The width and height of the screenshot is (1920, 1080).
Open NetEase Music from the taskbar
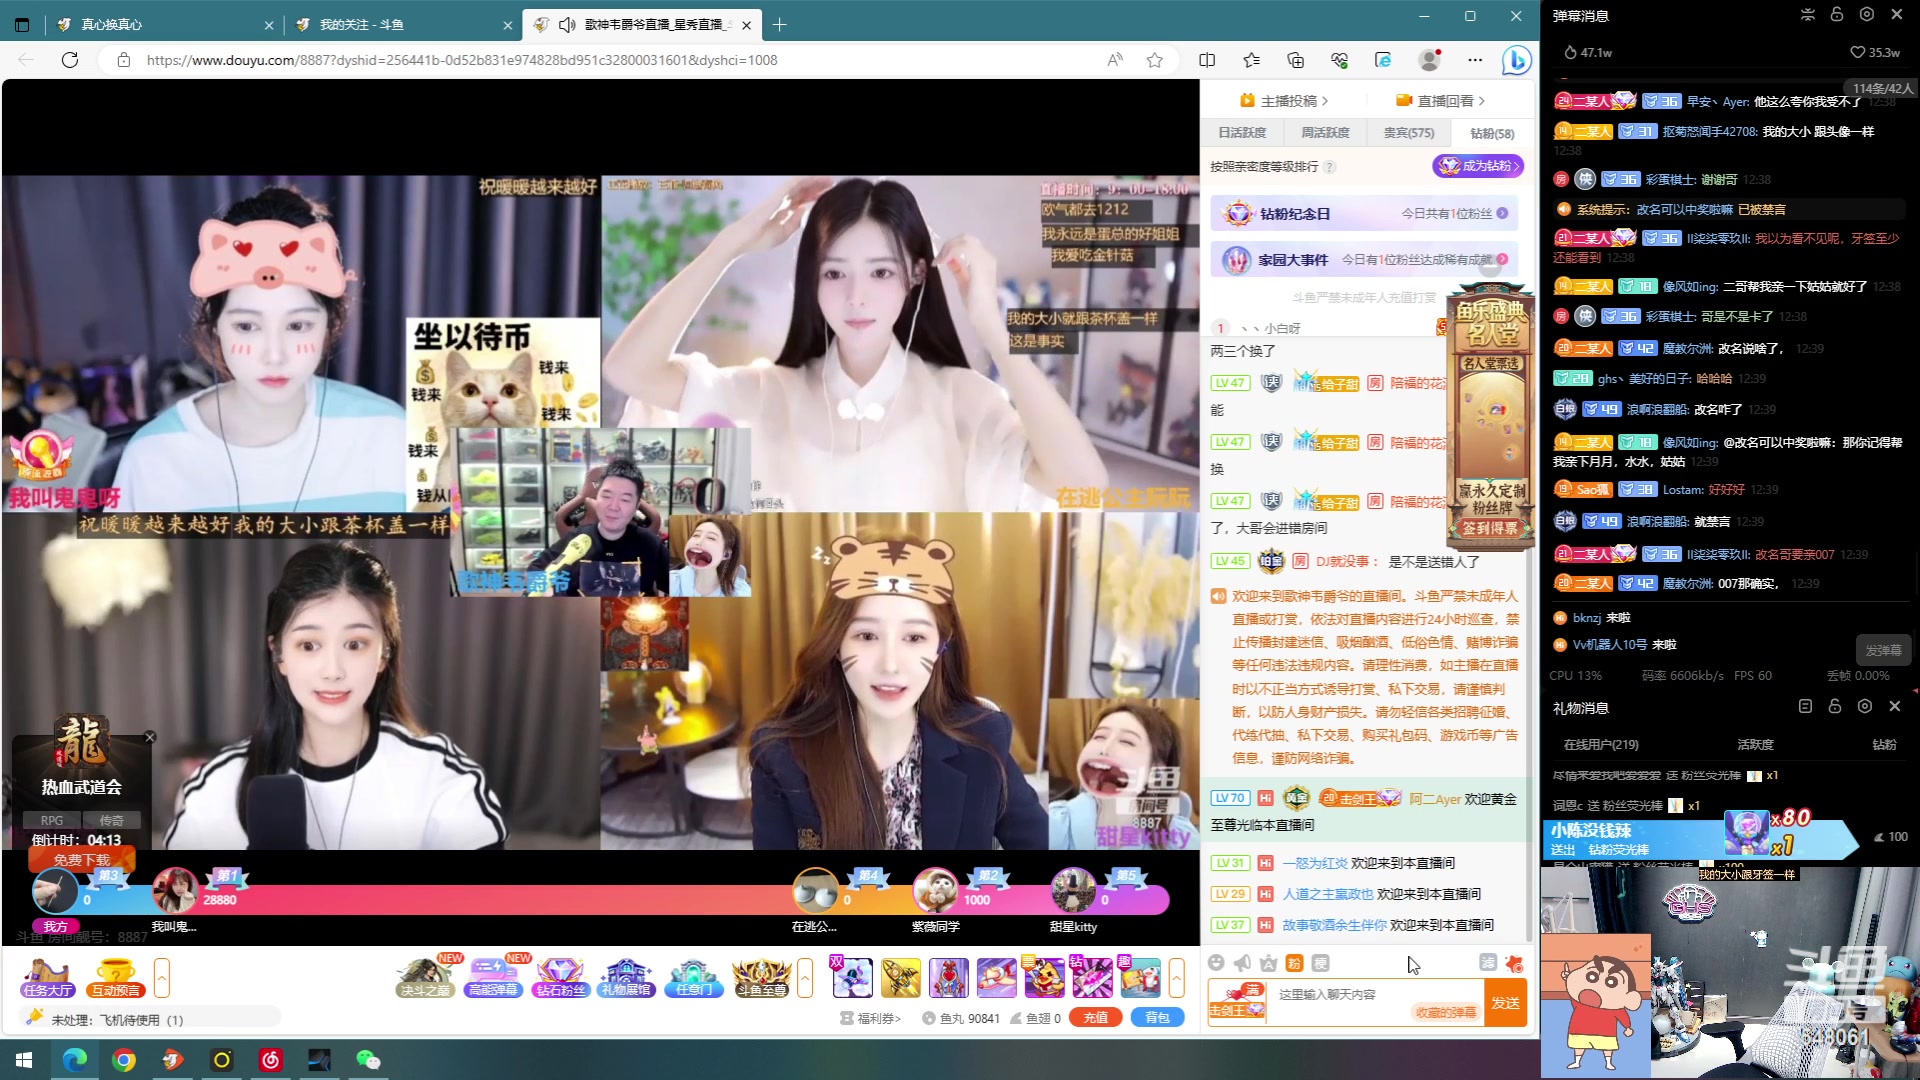[x=271, y=1060]
